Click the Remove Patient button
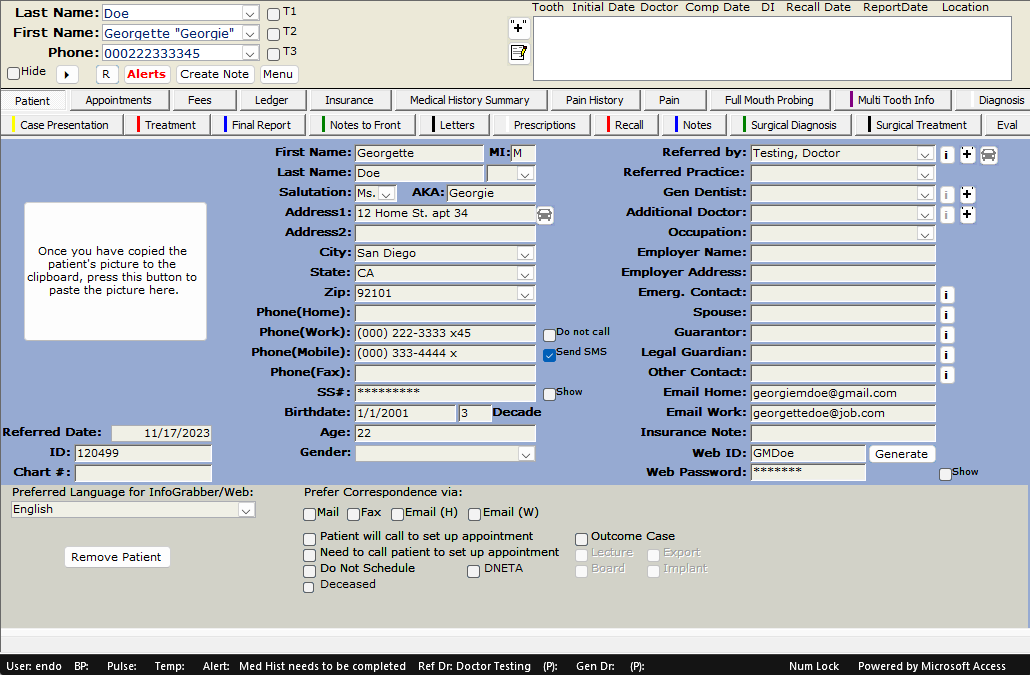The image size is (1030, 675). tap(117, 557)
